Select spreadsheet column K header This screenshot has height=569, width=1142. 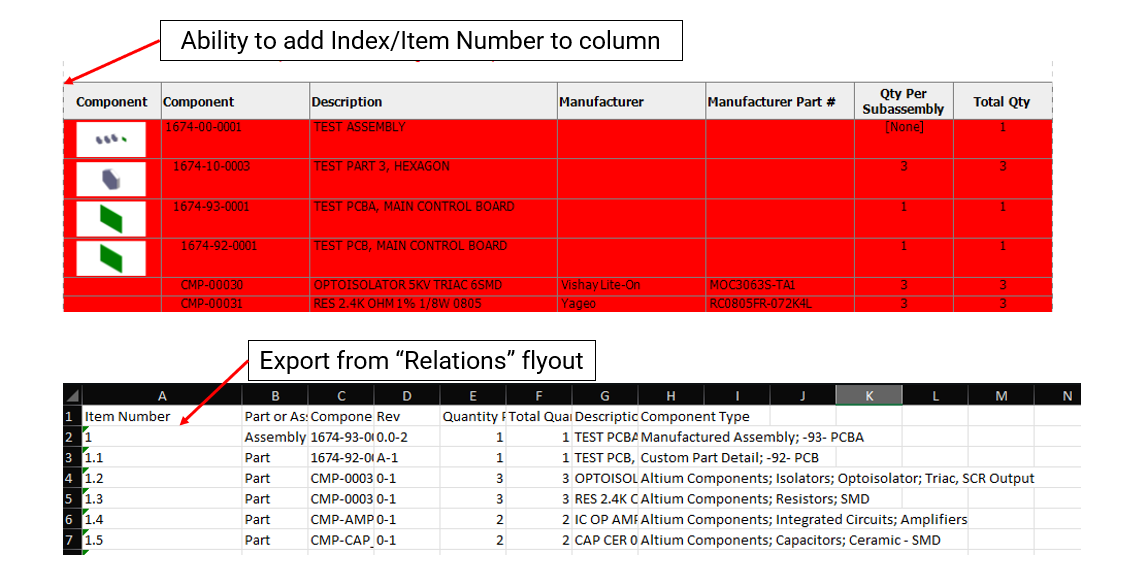(x=869, y=396)
